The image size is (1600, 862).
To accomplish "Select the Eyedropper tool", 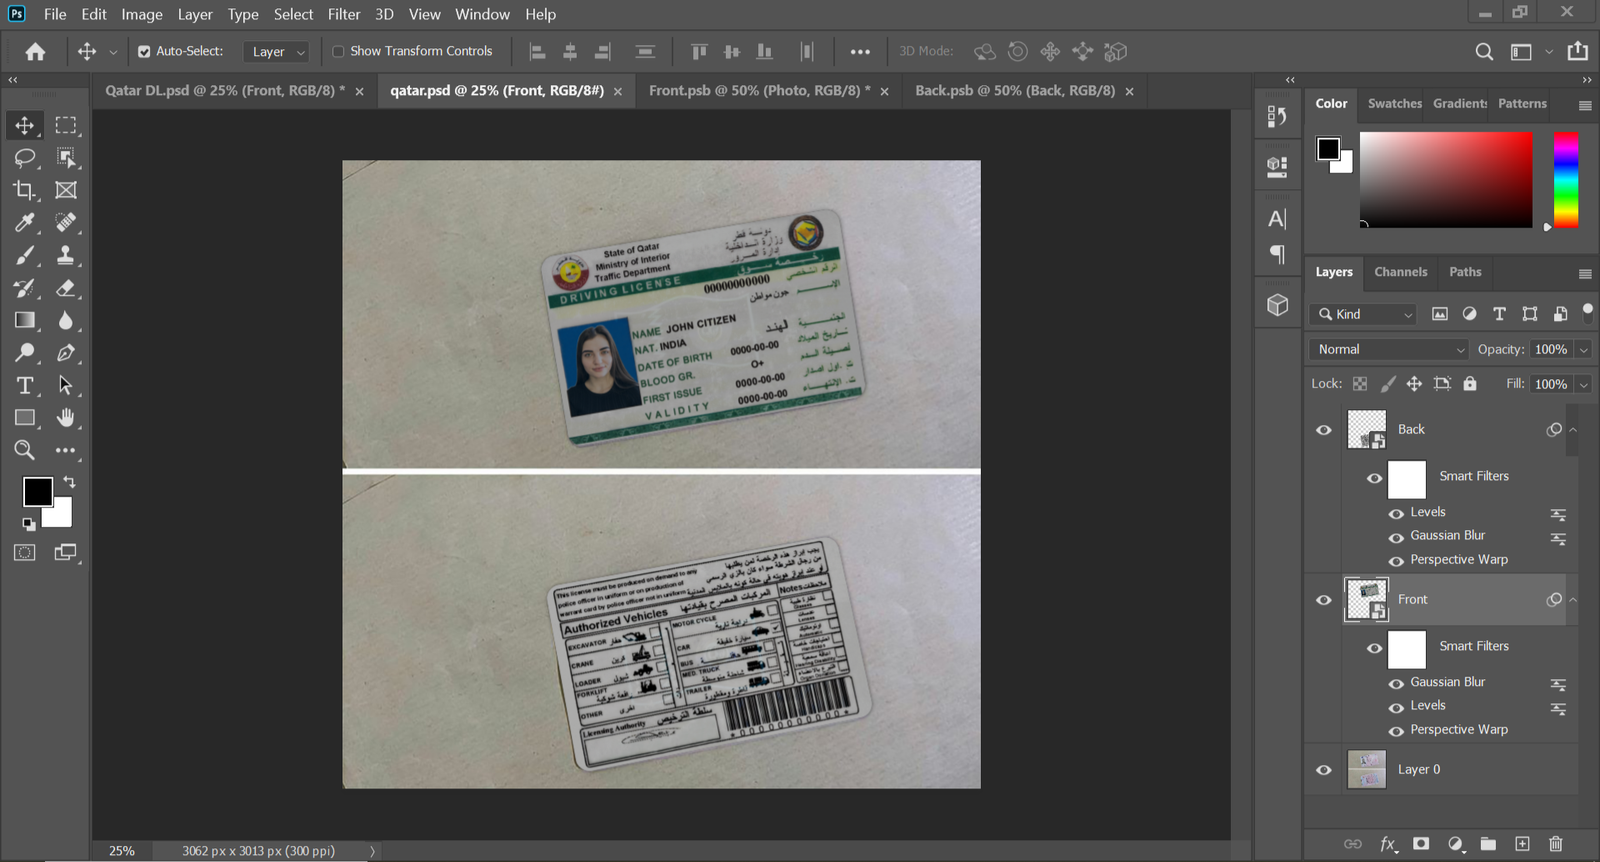I will [25, 222].
